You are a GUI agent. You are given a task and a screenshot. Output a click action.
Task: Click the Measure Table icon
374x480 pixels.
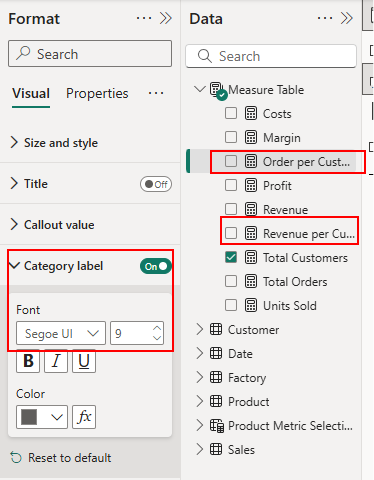(x=218, y=90)
